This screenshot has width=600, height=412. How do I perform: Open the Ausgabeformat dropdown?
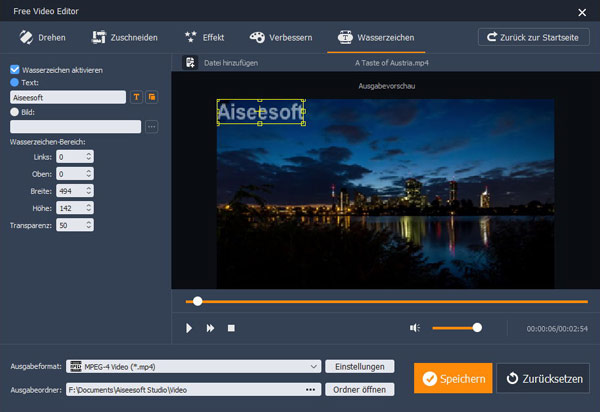point(194,366)
